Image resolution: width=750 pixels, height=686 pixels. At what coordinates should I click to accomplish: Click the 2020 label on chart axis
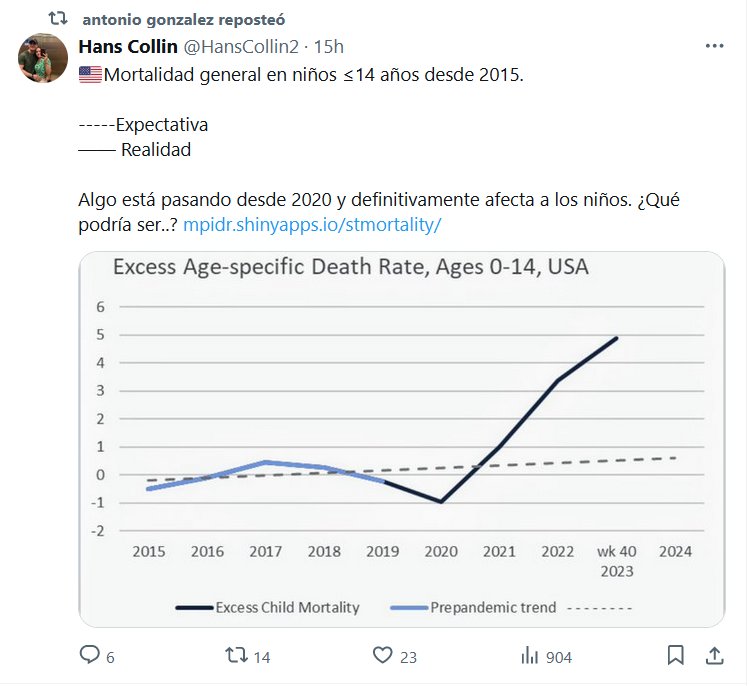click(441, 551)
